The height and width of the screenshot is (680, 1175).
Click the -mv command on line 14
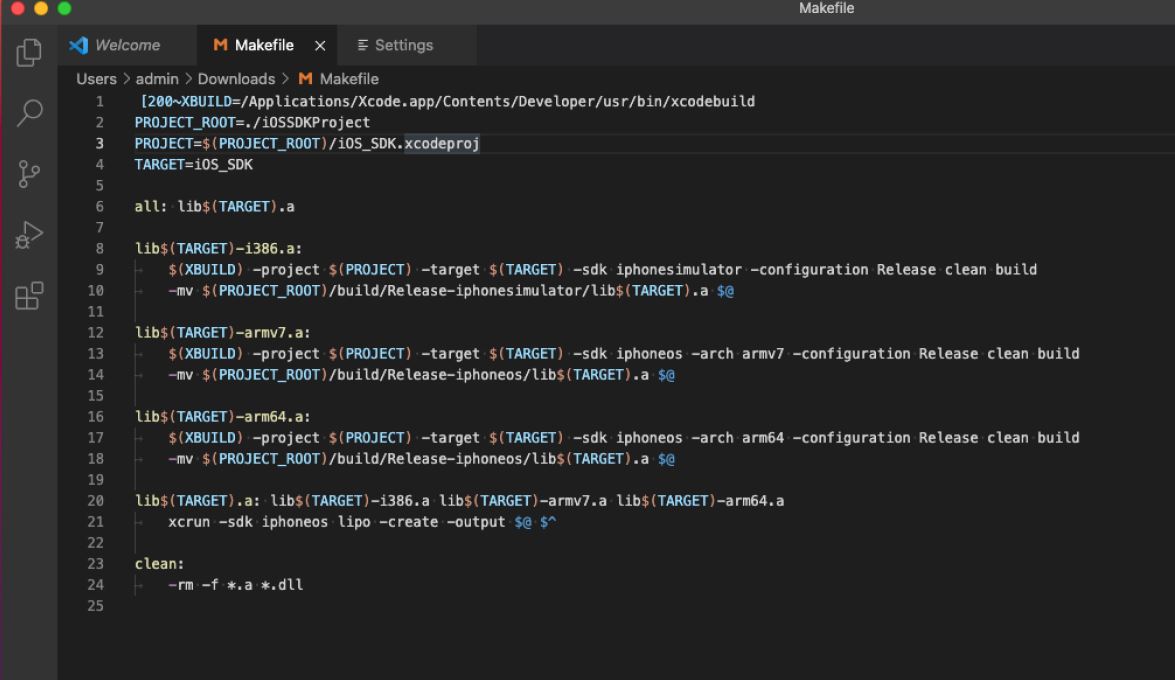click(181, 374)
